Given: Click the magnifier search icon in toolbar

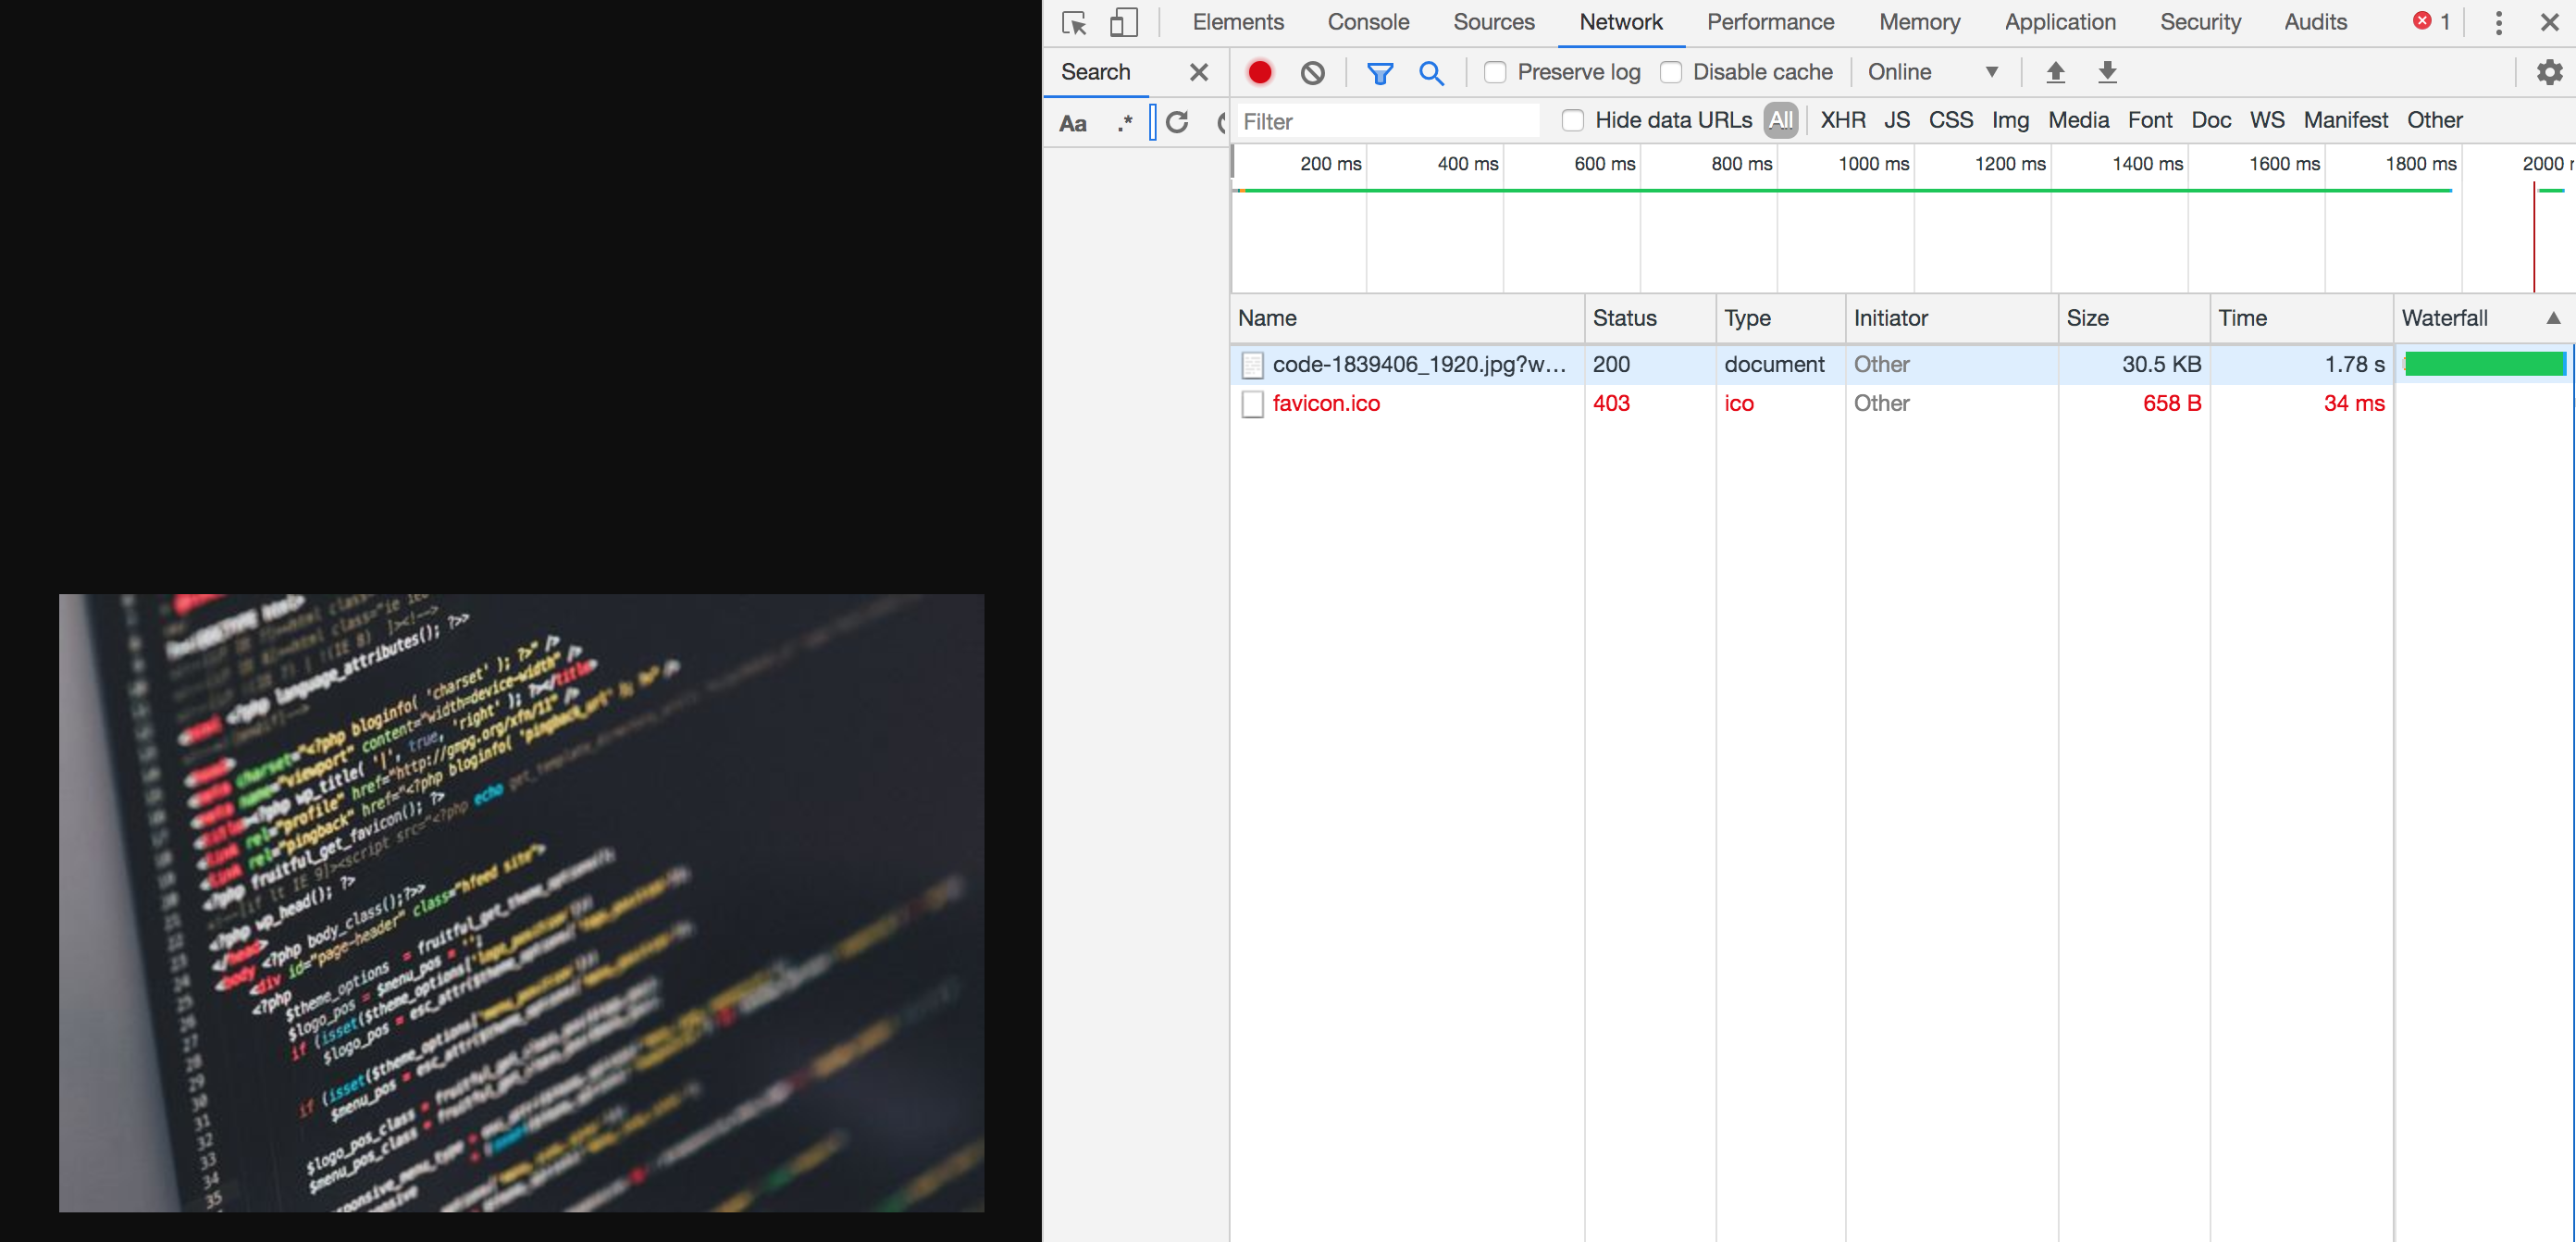Looking at the screenshot, I should coord(1431,72).
